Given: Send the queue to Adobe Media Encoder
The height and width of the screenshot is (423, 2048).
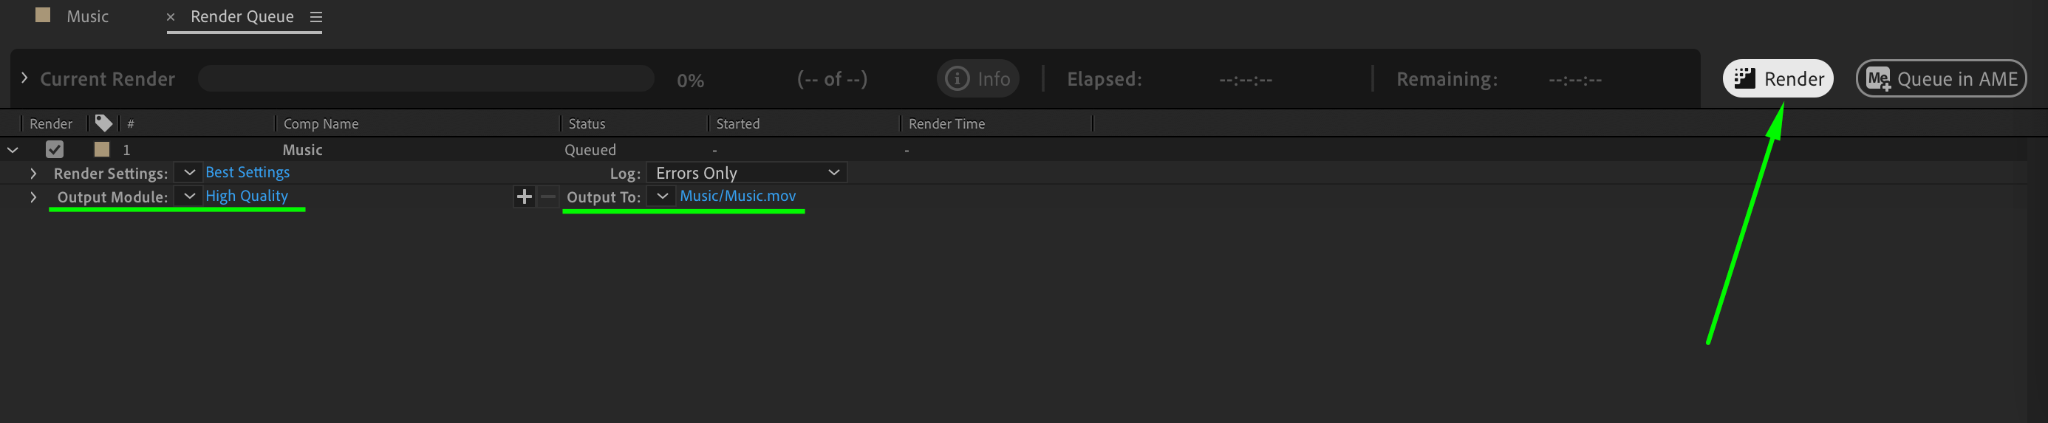Looking at the screenshot, I should (1941, 79).
